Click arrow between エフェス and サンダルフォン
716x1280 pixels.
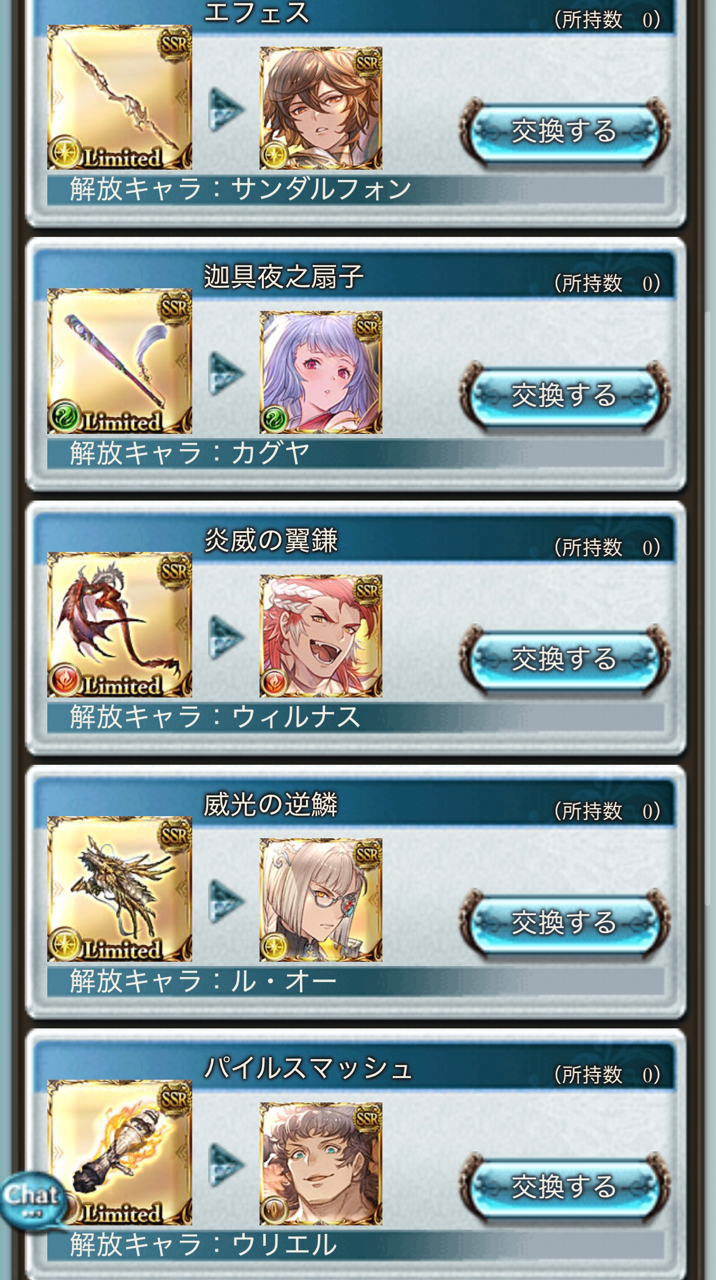[x=226, y=108]
